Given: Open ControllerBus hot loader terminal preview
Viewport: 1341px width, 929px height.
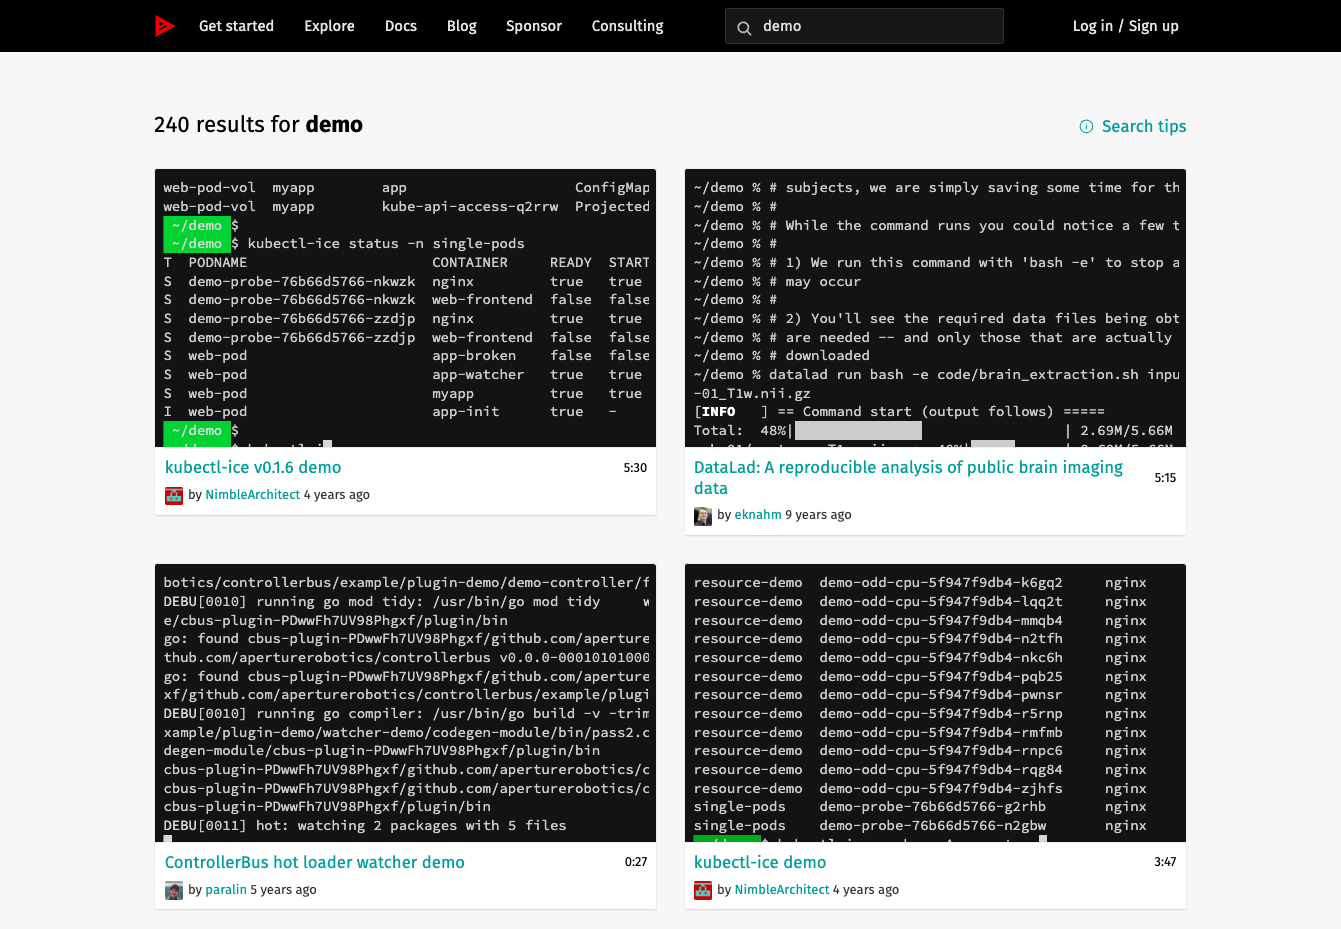Looking at the screenshot, I should pyautogui.click(x=405, y=703).
